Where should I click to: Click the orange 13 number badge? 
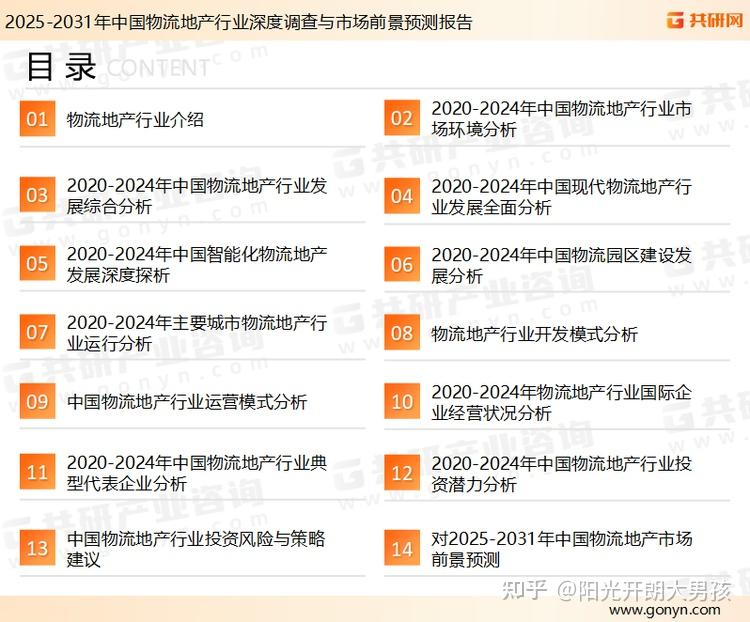pyautogui.click(x=37, y=548)
